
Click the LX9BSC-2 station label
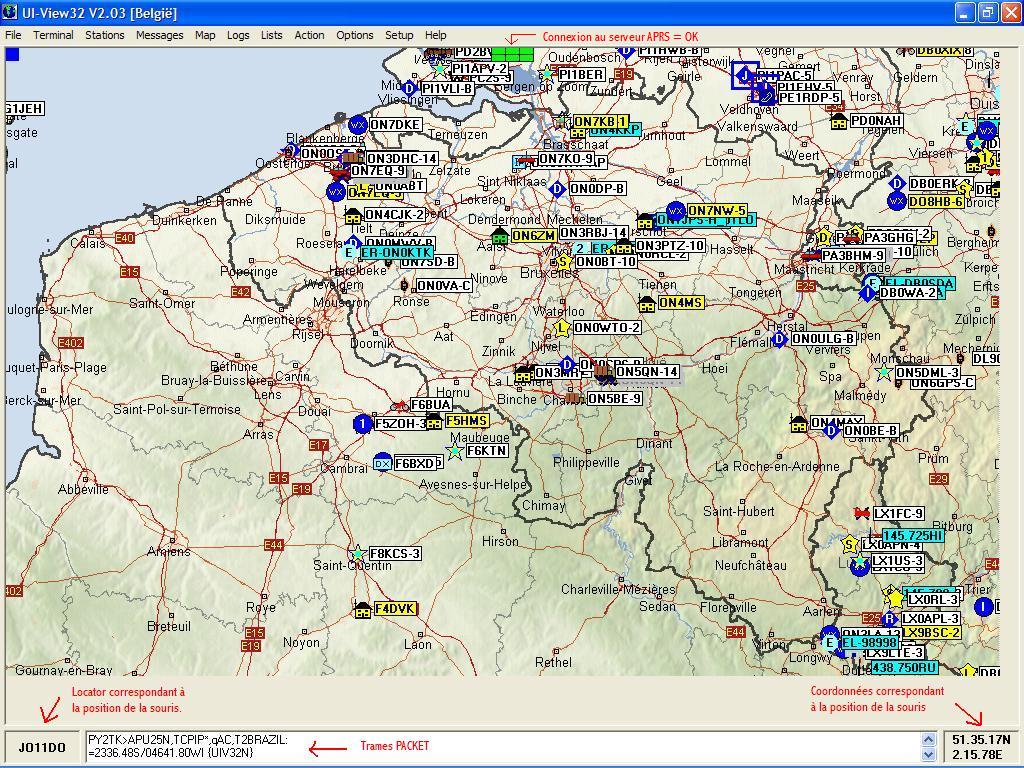pyautogui.click(x=931, y=632)
